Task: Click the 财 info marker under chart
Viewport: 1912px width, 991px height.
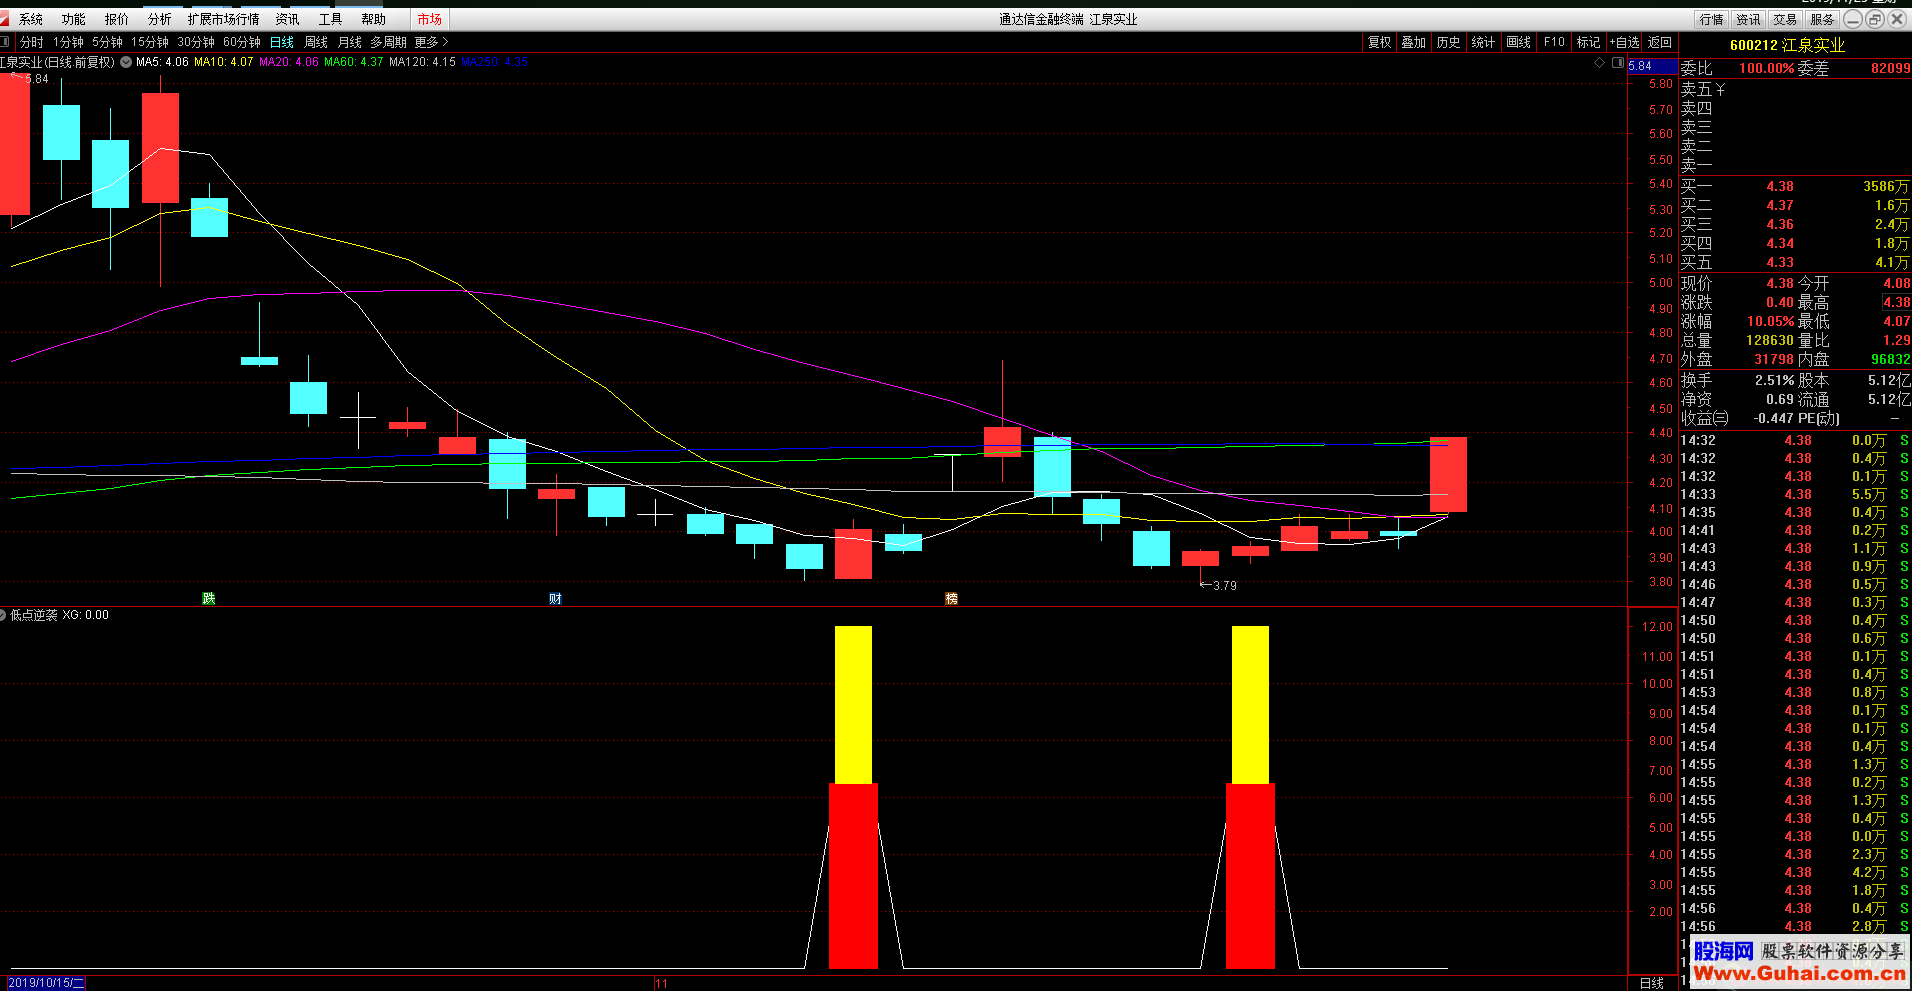Action: (555, 598)
